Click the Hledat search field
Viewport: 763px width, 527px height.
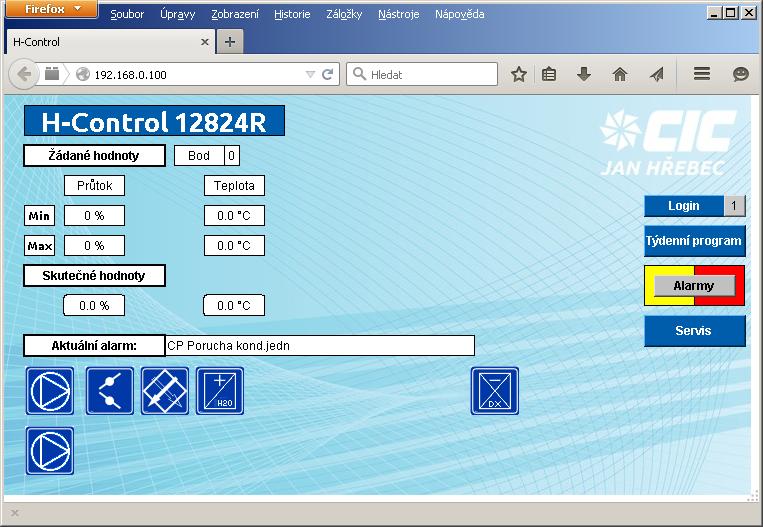click(422, 74)
